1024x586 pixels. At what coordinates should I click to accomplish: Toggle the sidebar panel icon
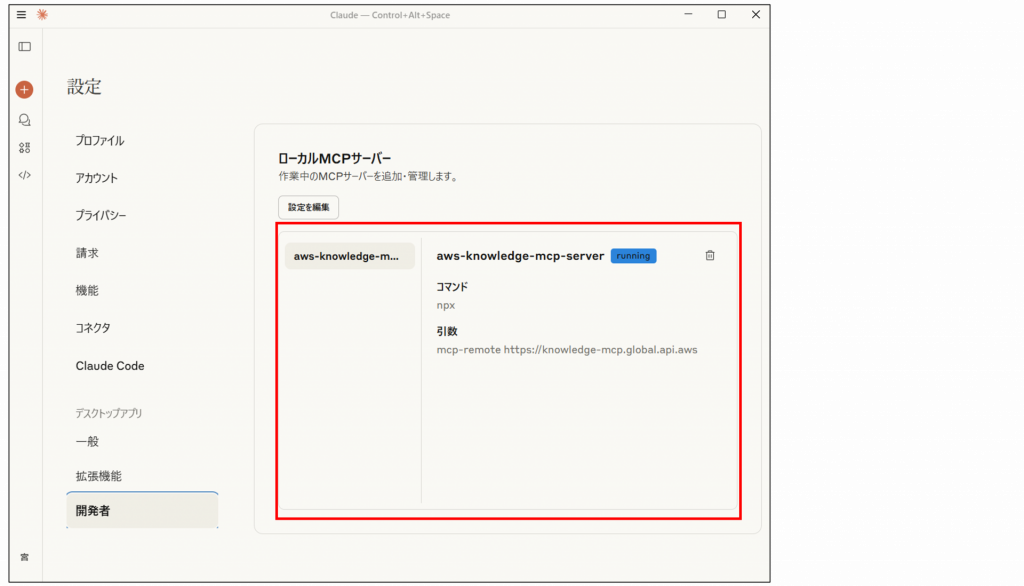(x=24, y=46)
